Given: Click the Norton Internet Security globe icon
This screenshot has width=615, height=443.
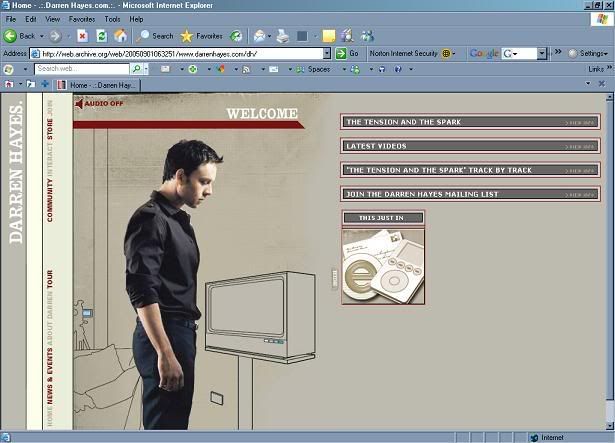Looking at the screenshot, I should [x=446, y=53].
